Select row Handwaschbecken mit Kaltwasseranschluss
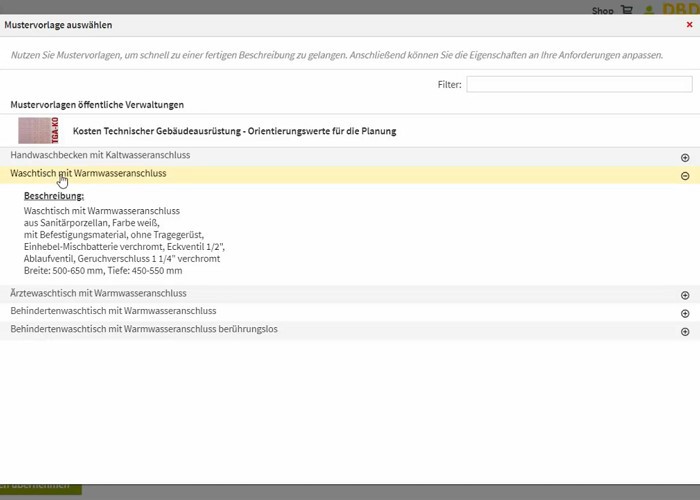Viewport: 700px width, 500px height. [x=350, y=156]
